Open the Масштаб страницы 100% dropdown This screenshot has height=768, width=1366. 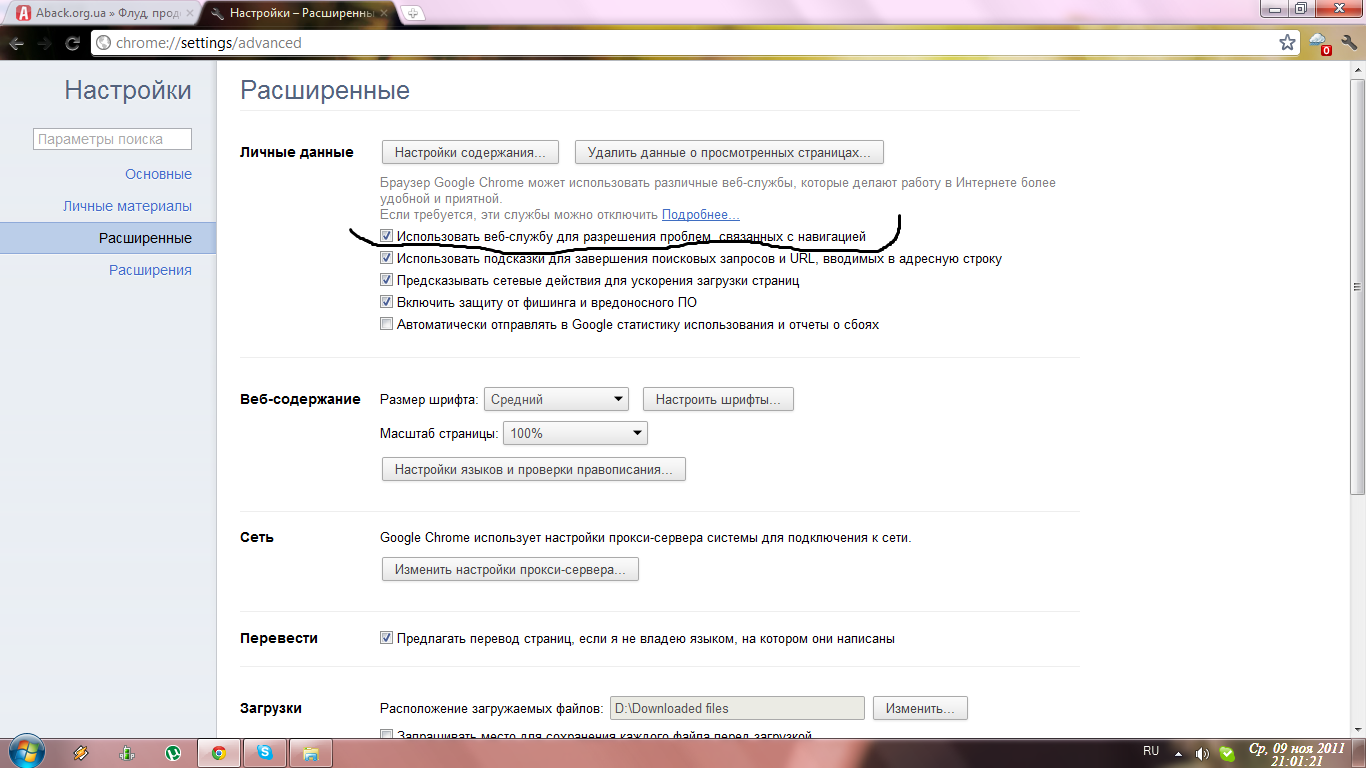click(575, 434)
